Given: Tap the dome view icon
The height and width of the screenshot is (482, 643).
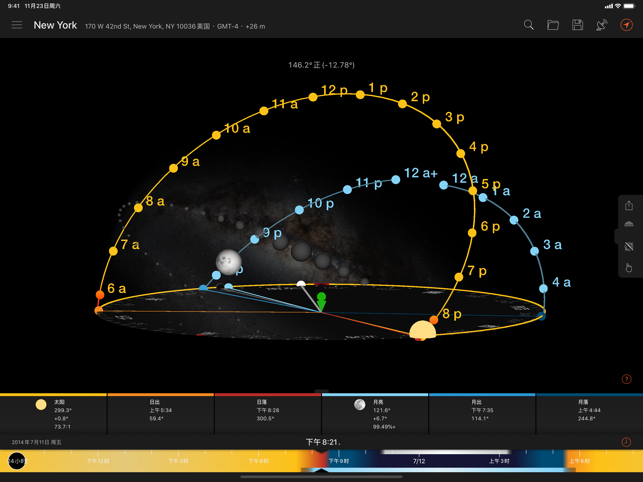Looking at the screenshot, I should coord(629,224).
